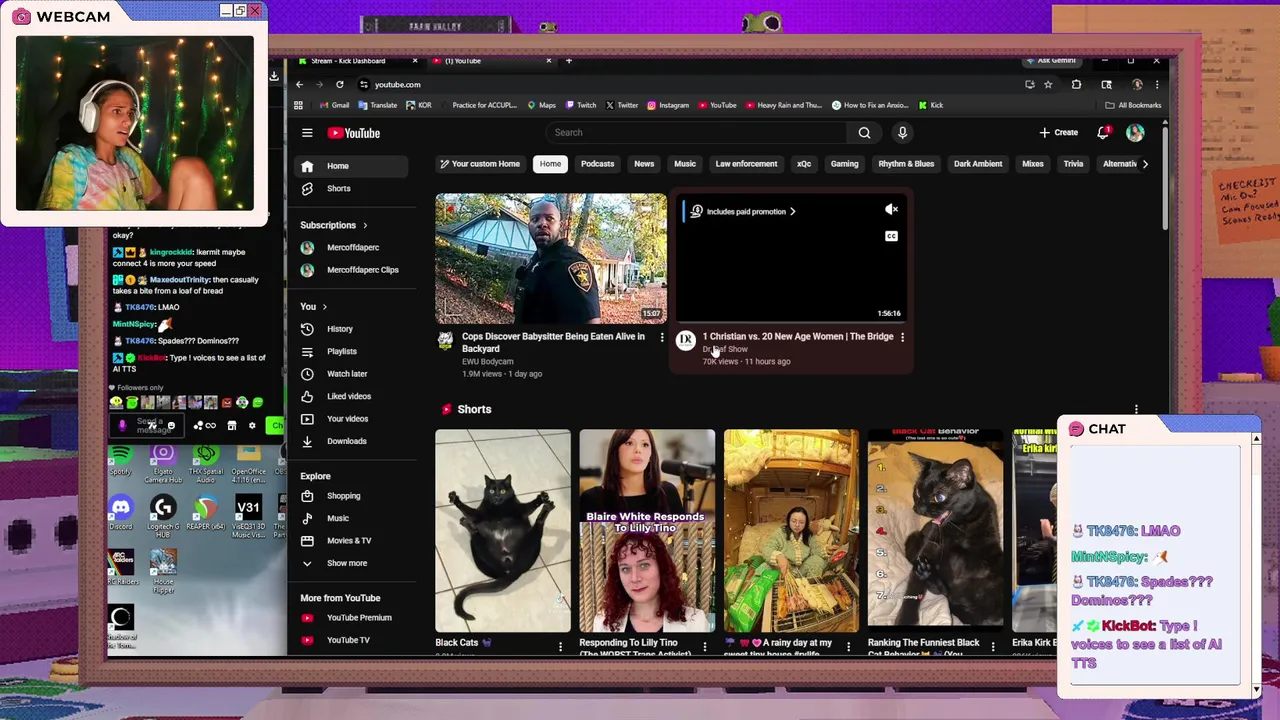
Task: Click the search magnifier button
Action: tap(864, 132)
